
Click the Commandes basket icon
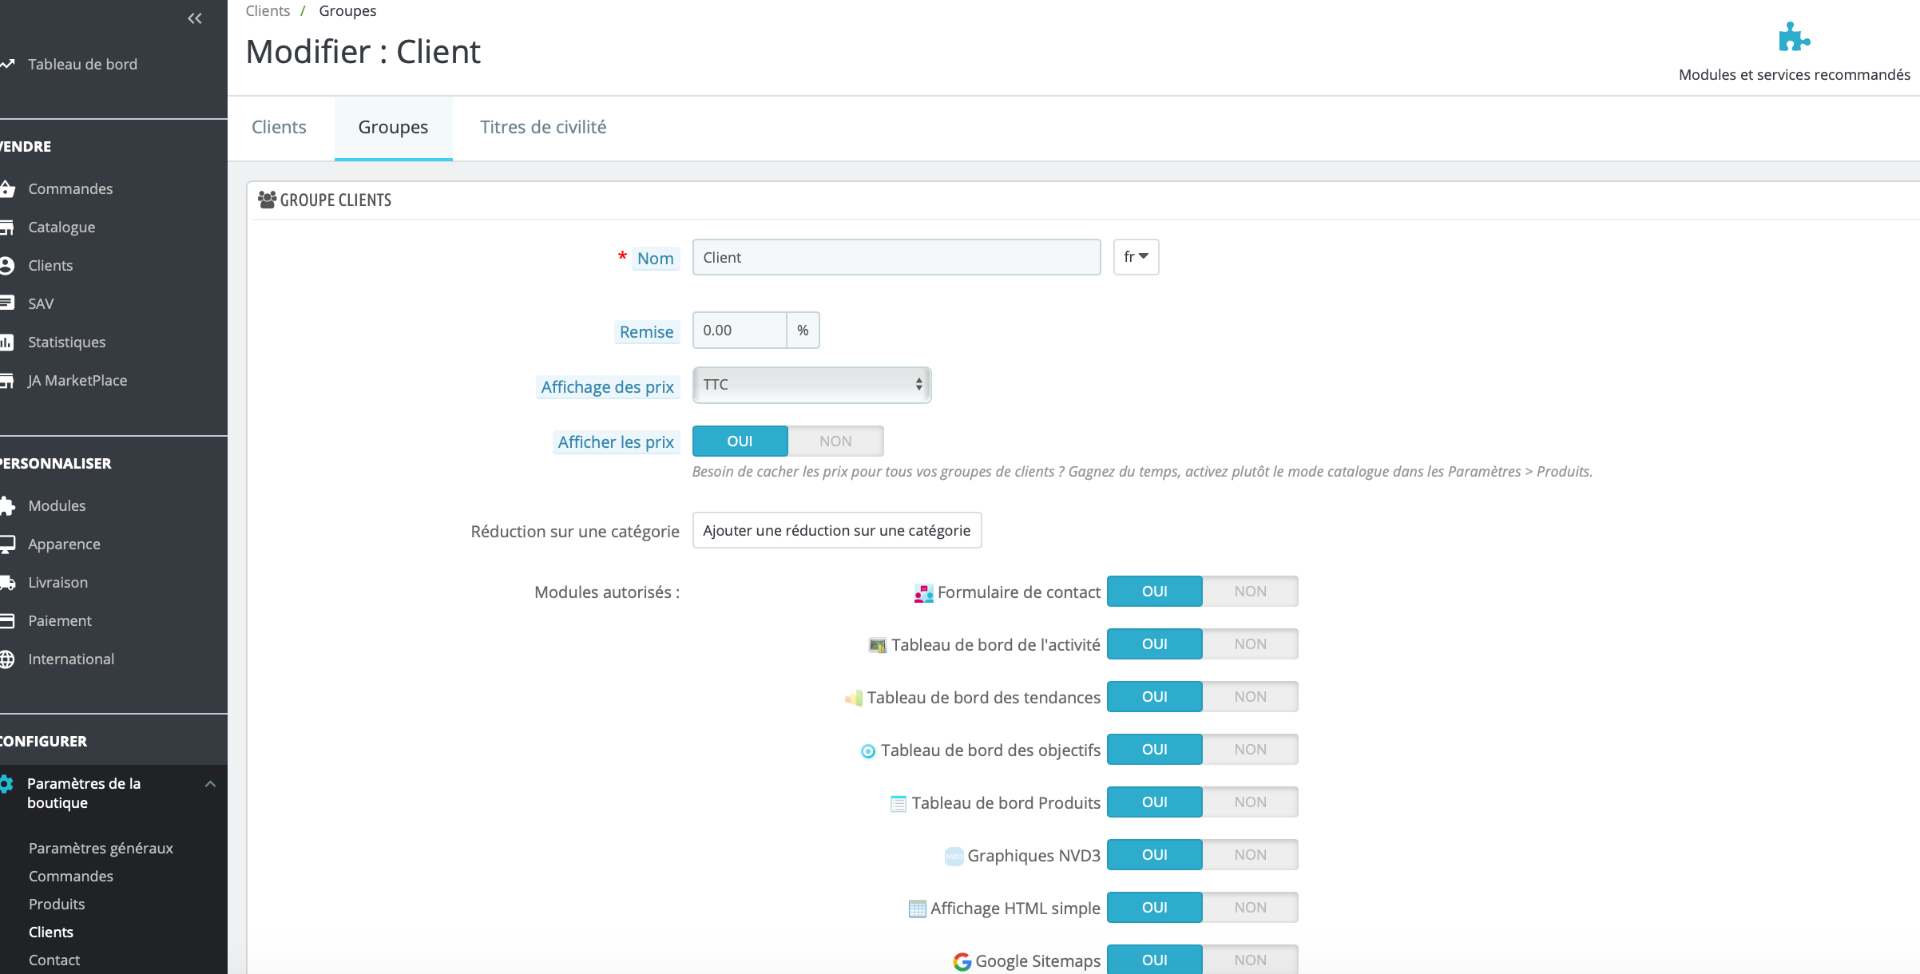(7, 189)
